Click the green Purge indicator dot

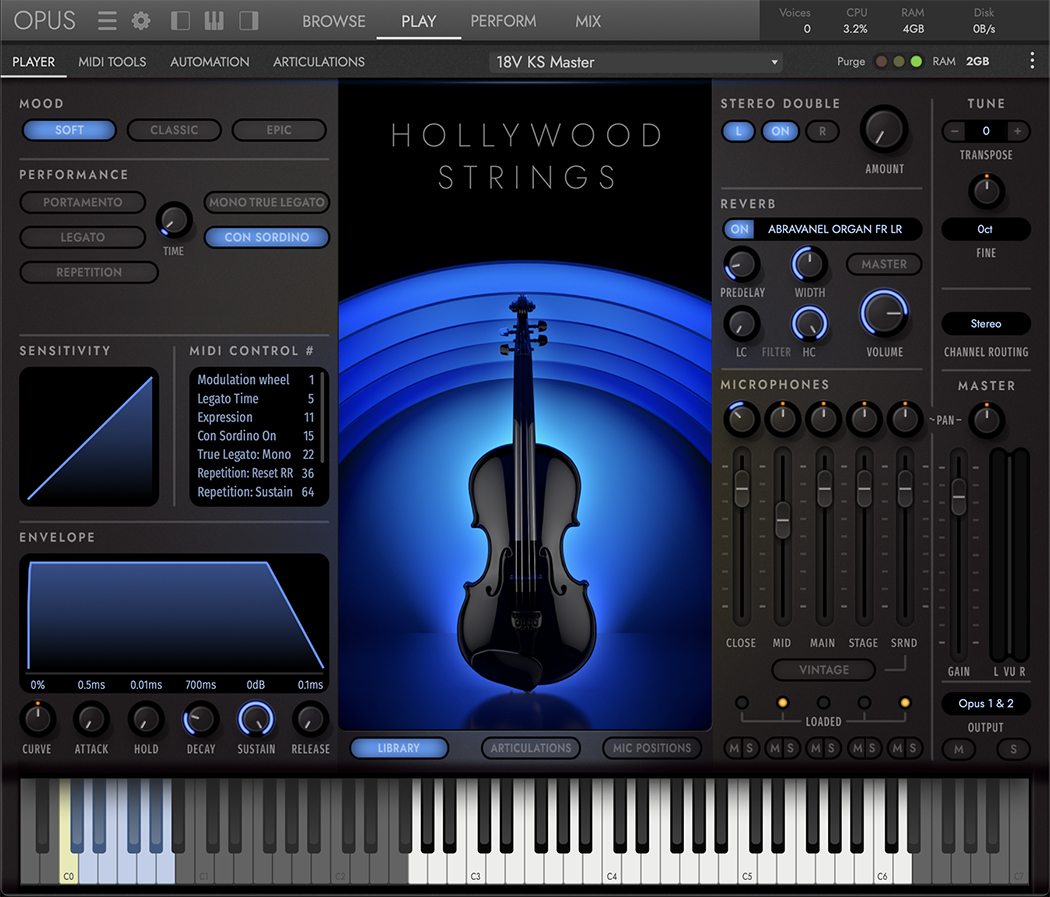pyautogui.click(x=916, y=62)
